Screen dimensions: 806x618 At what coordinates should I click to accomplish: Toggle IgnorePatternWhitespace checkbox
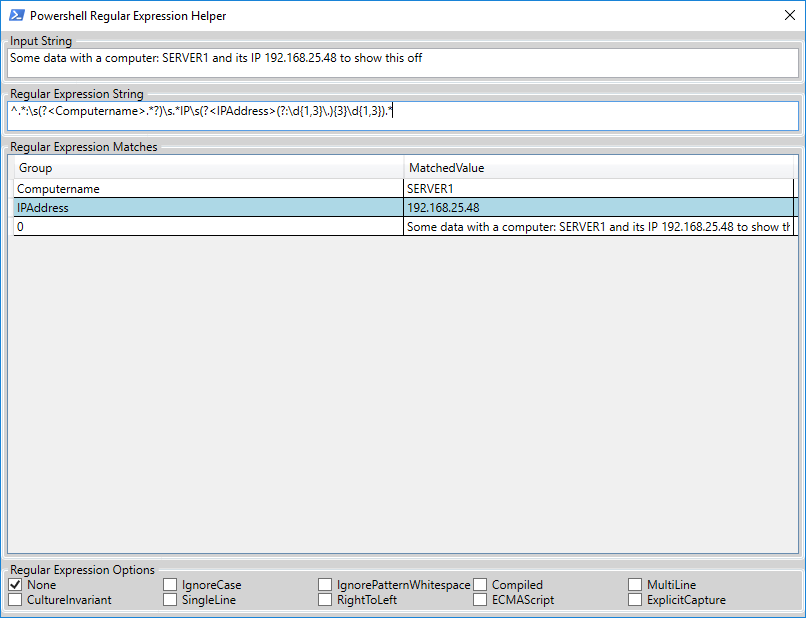tap(326, 585)
